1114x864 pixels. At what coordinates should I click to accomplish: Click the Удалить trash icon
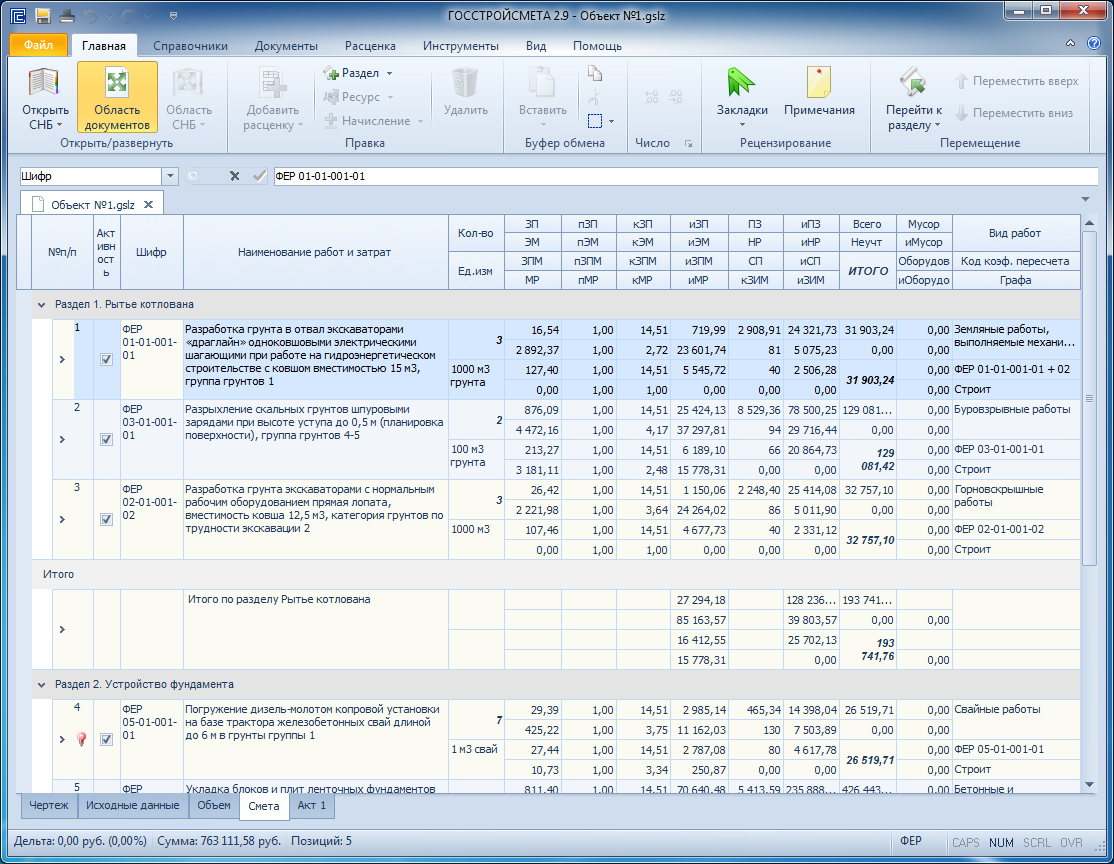click(x=465, y=82)
